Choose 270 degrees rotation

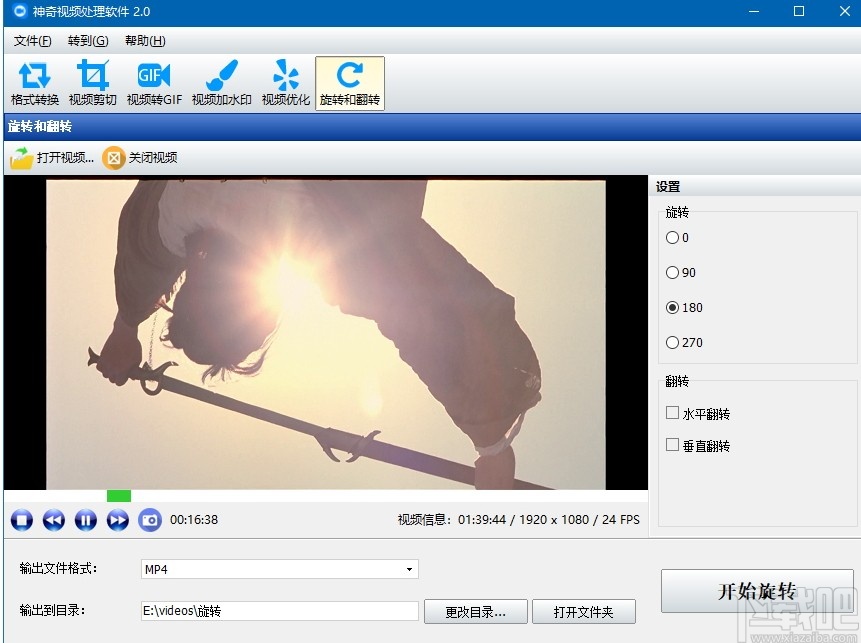(673, 343)
